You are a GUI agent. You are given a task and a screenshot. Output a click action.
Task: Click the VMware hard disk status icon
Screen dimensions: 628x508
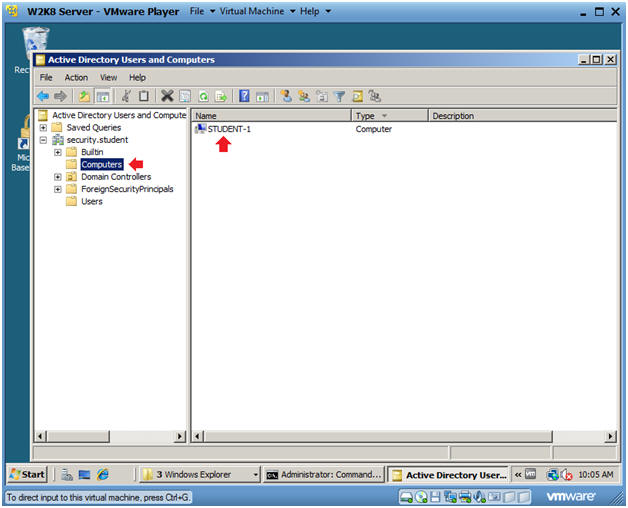coord(406,497)
